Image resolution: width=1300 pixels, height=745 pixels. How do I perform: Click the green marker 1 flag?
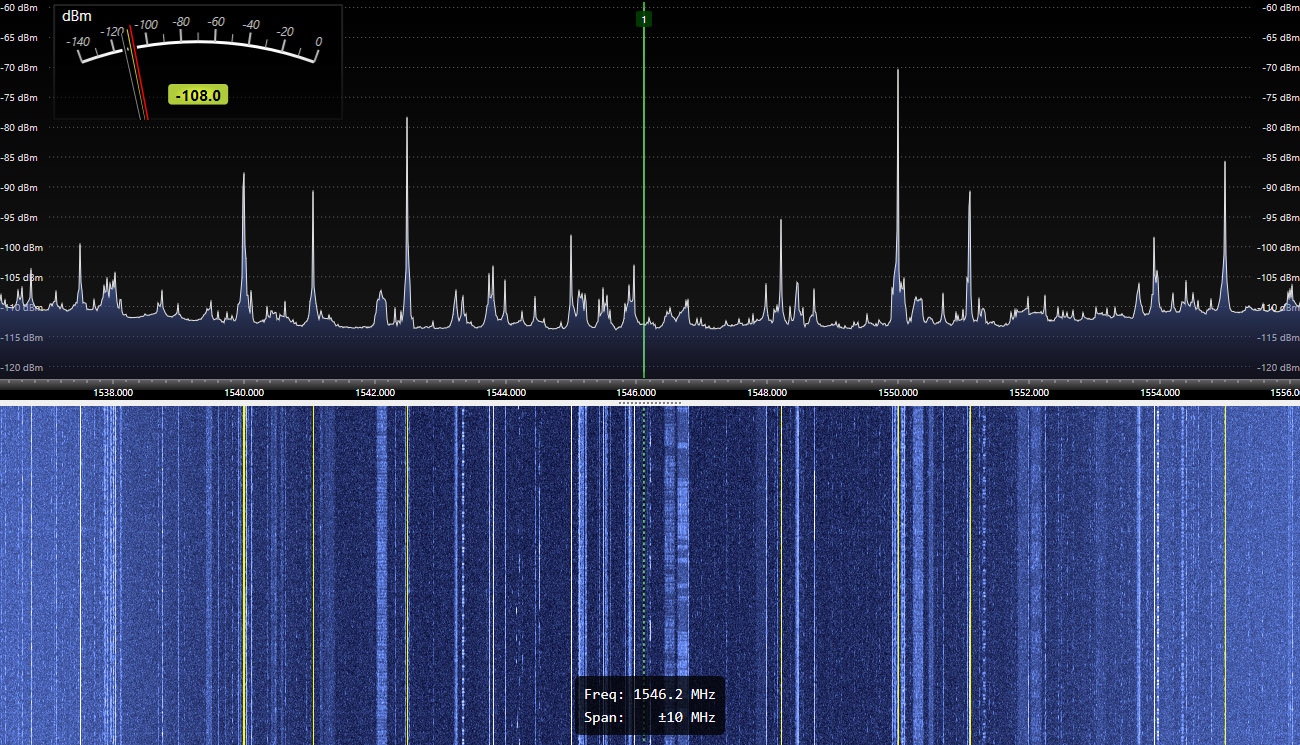click(644, 19)
